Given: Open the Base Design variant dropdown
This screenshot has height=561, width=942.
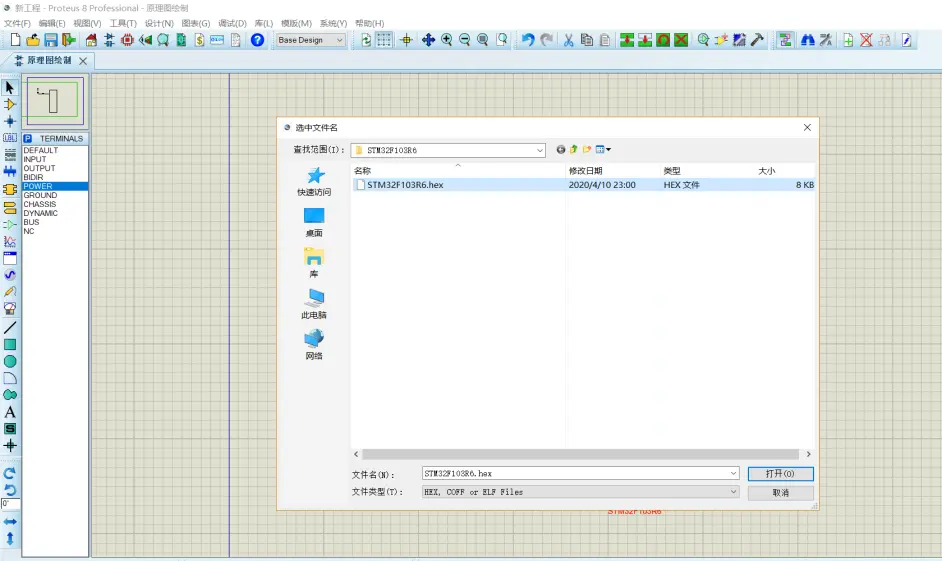Looking at the screenshot, I should pos(310,40).
